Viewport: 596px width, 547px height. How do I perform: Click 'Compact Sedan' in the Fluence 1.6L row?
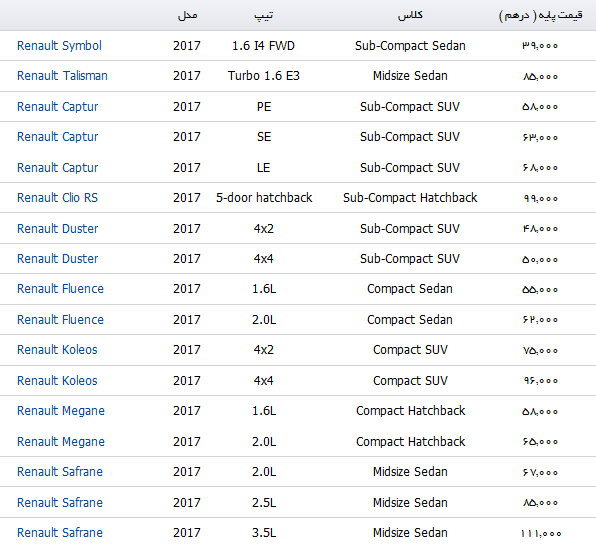tap(410, 289)
